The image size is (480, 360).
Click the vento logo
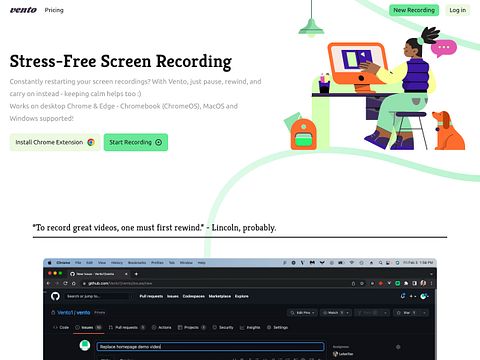23,10
